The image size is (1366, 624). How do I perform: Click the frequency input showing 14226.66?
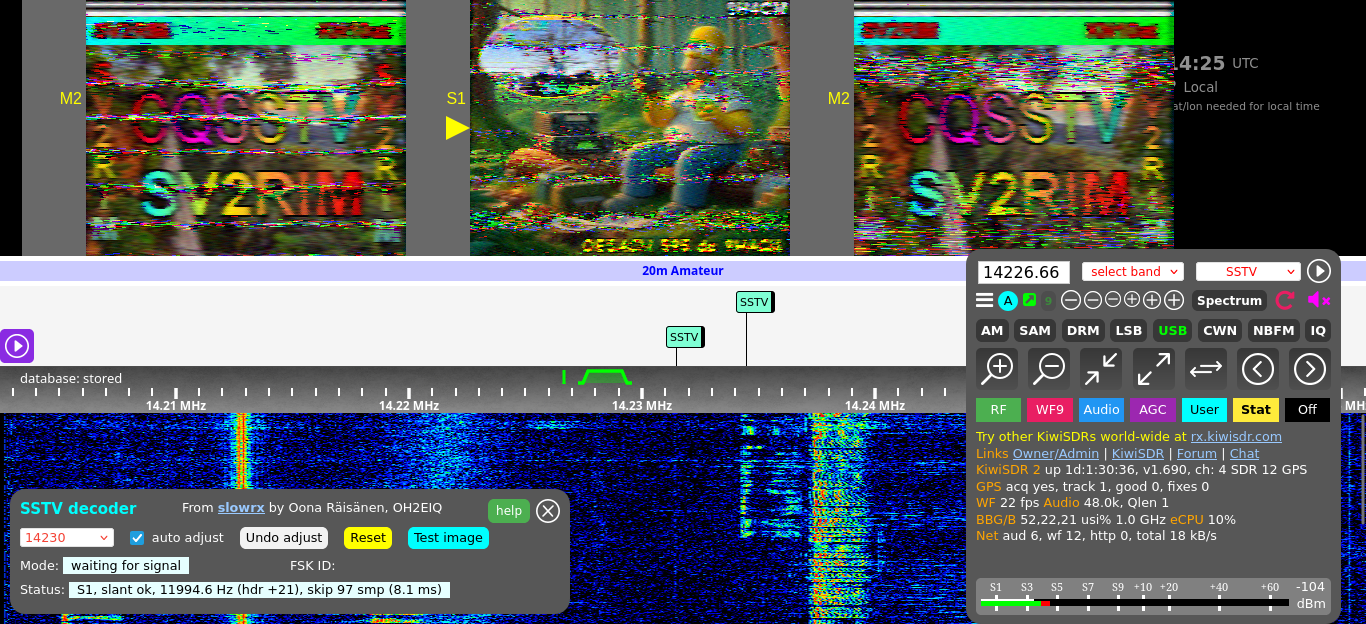coord(1024,272)
